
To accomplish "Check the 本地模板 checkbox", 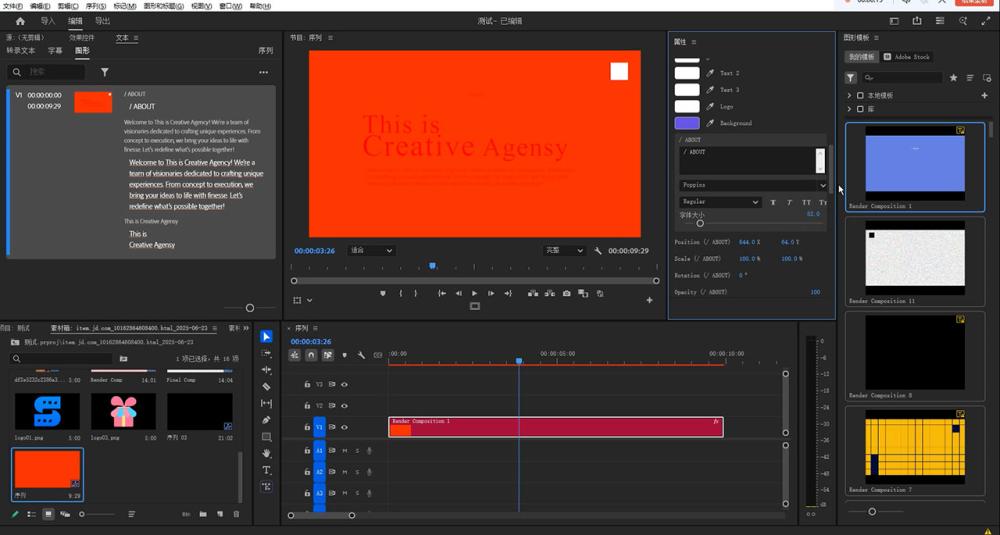I will point(860,95).
